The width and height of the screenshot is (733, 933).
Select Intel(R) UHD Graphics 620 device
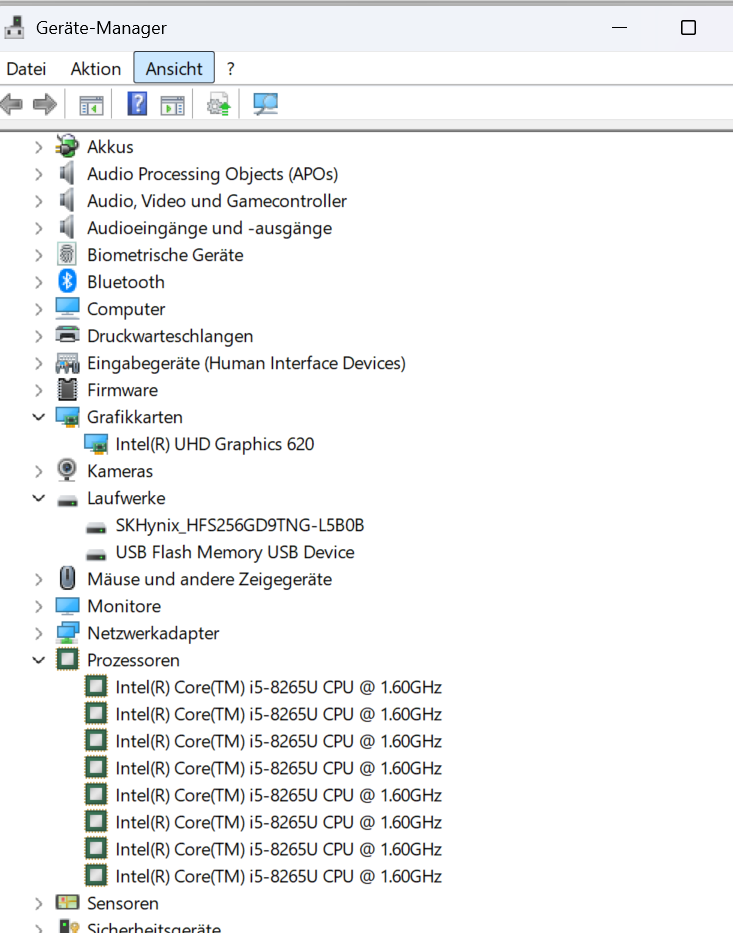tap(214, 444)
